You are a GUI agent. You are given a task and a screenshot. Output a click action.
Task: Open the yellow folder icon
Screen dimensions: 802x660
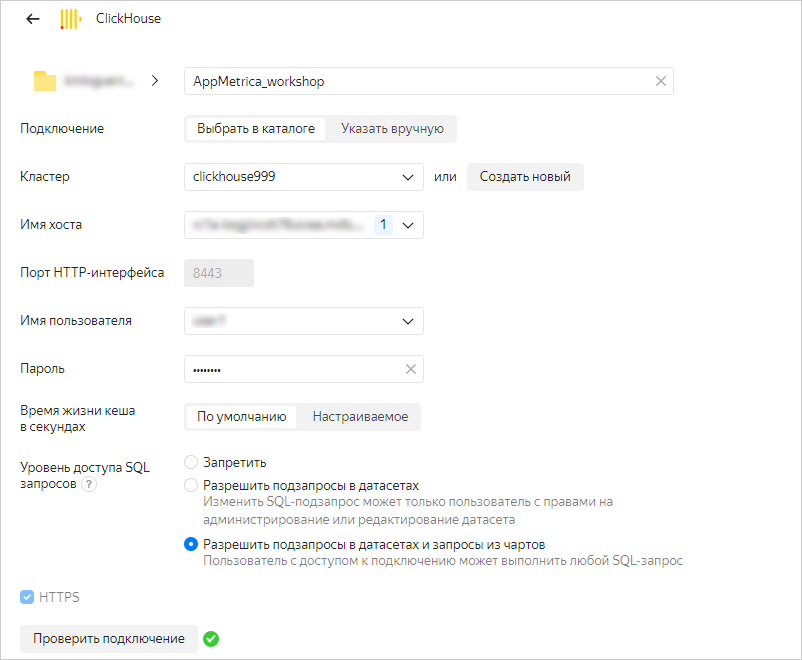[44, 81]
